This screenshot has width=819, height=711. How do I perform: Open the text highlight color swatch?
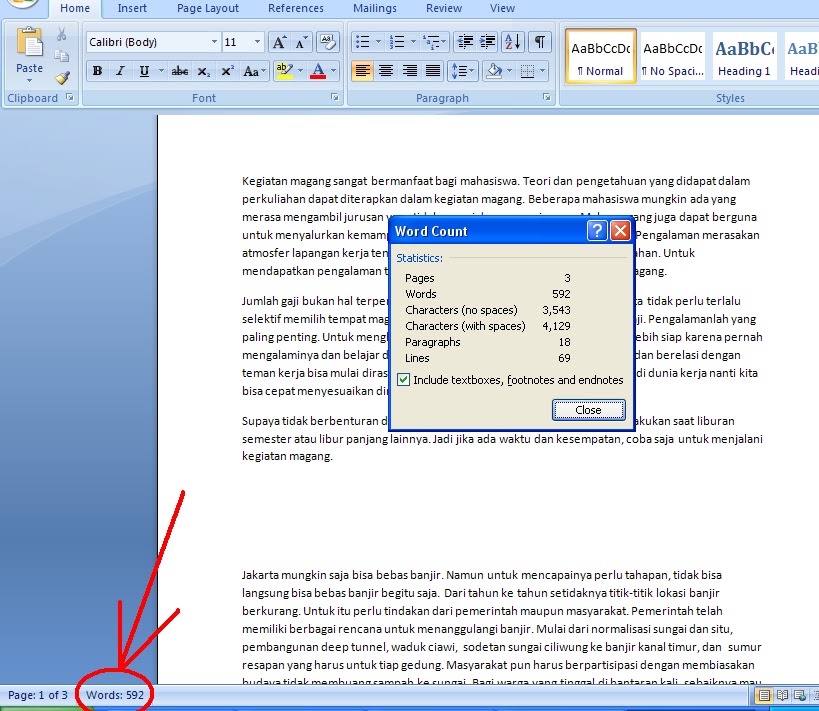[286, 71]
